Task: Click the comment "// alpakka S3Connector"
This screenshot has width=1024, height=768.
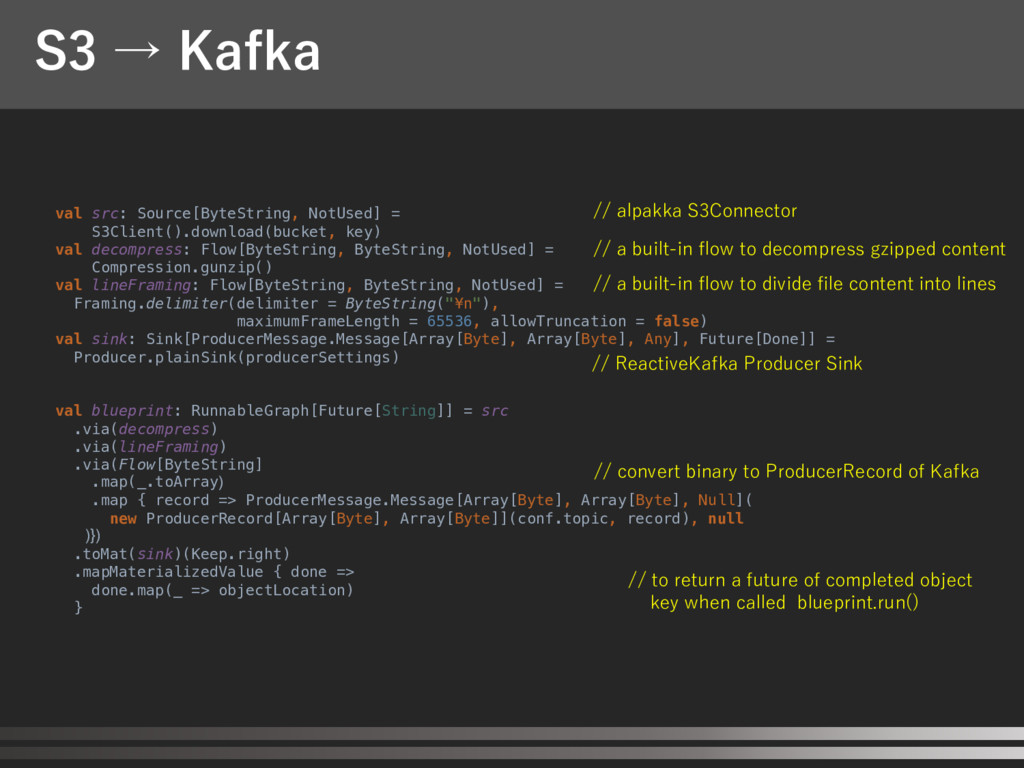Action: point(695,211)
